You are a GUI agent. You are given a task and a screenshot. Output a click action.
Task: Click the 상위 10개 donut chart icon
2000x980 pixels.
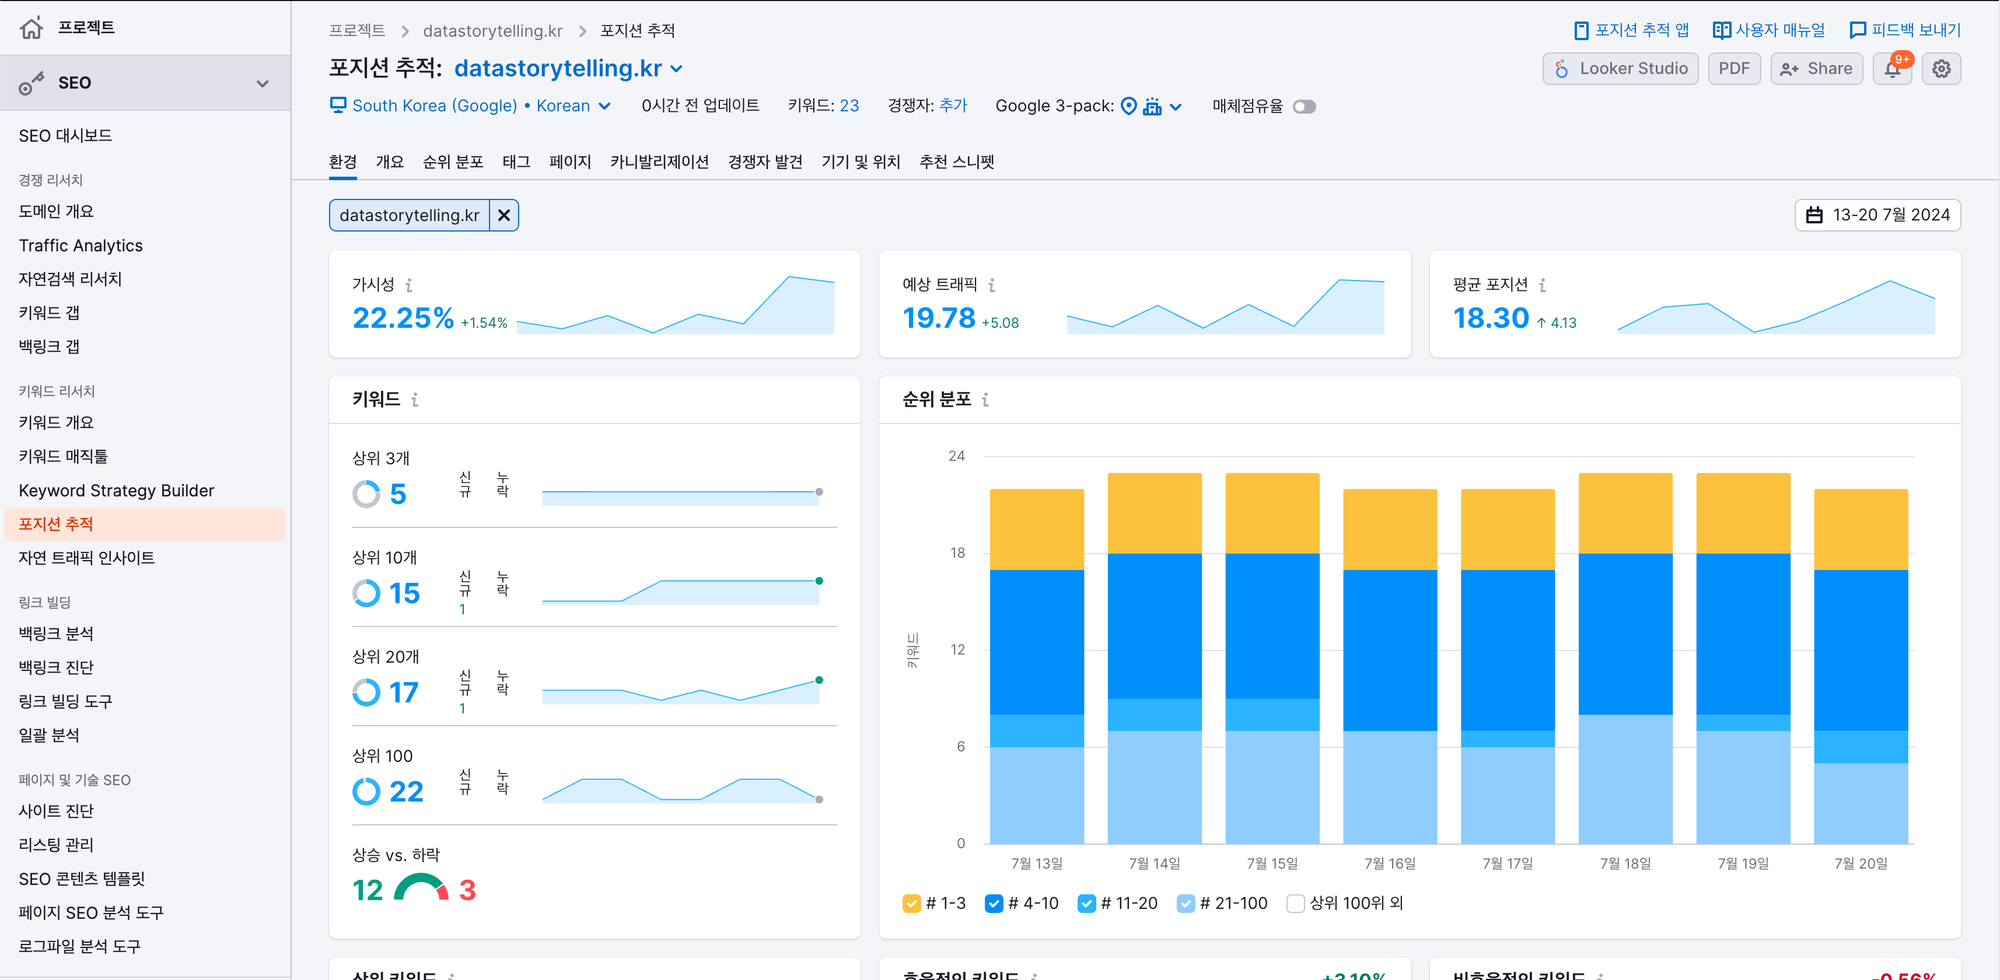click(x=367, y=593)
